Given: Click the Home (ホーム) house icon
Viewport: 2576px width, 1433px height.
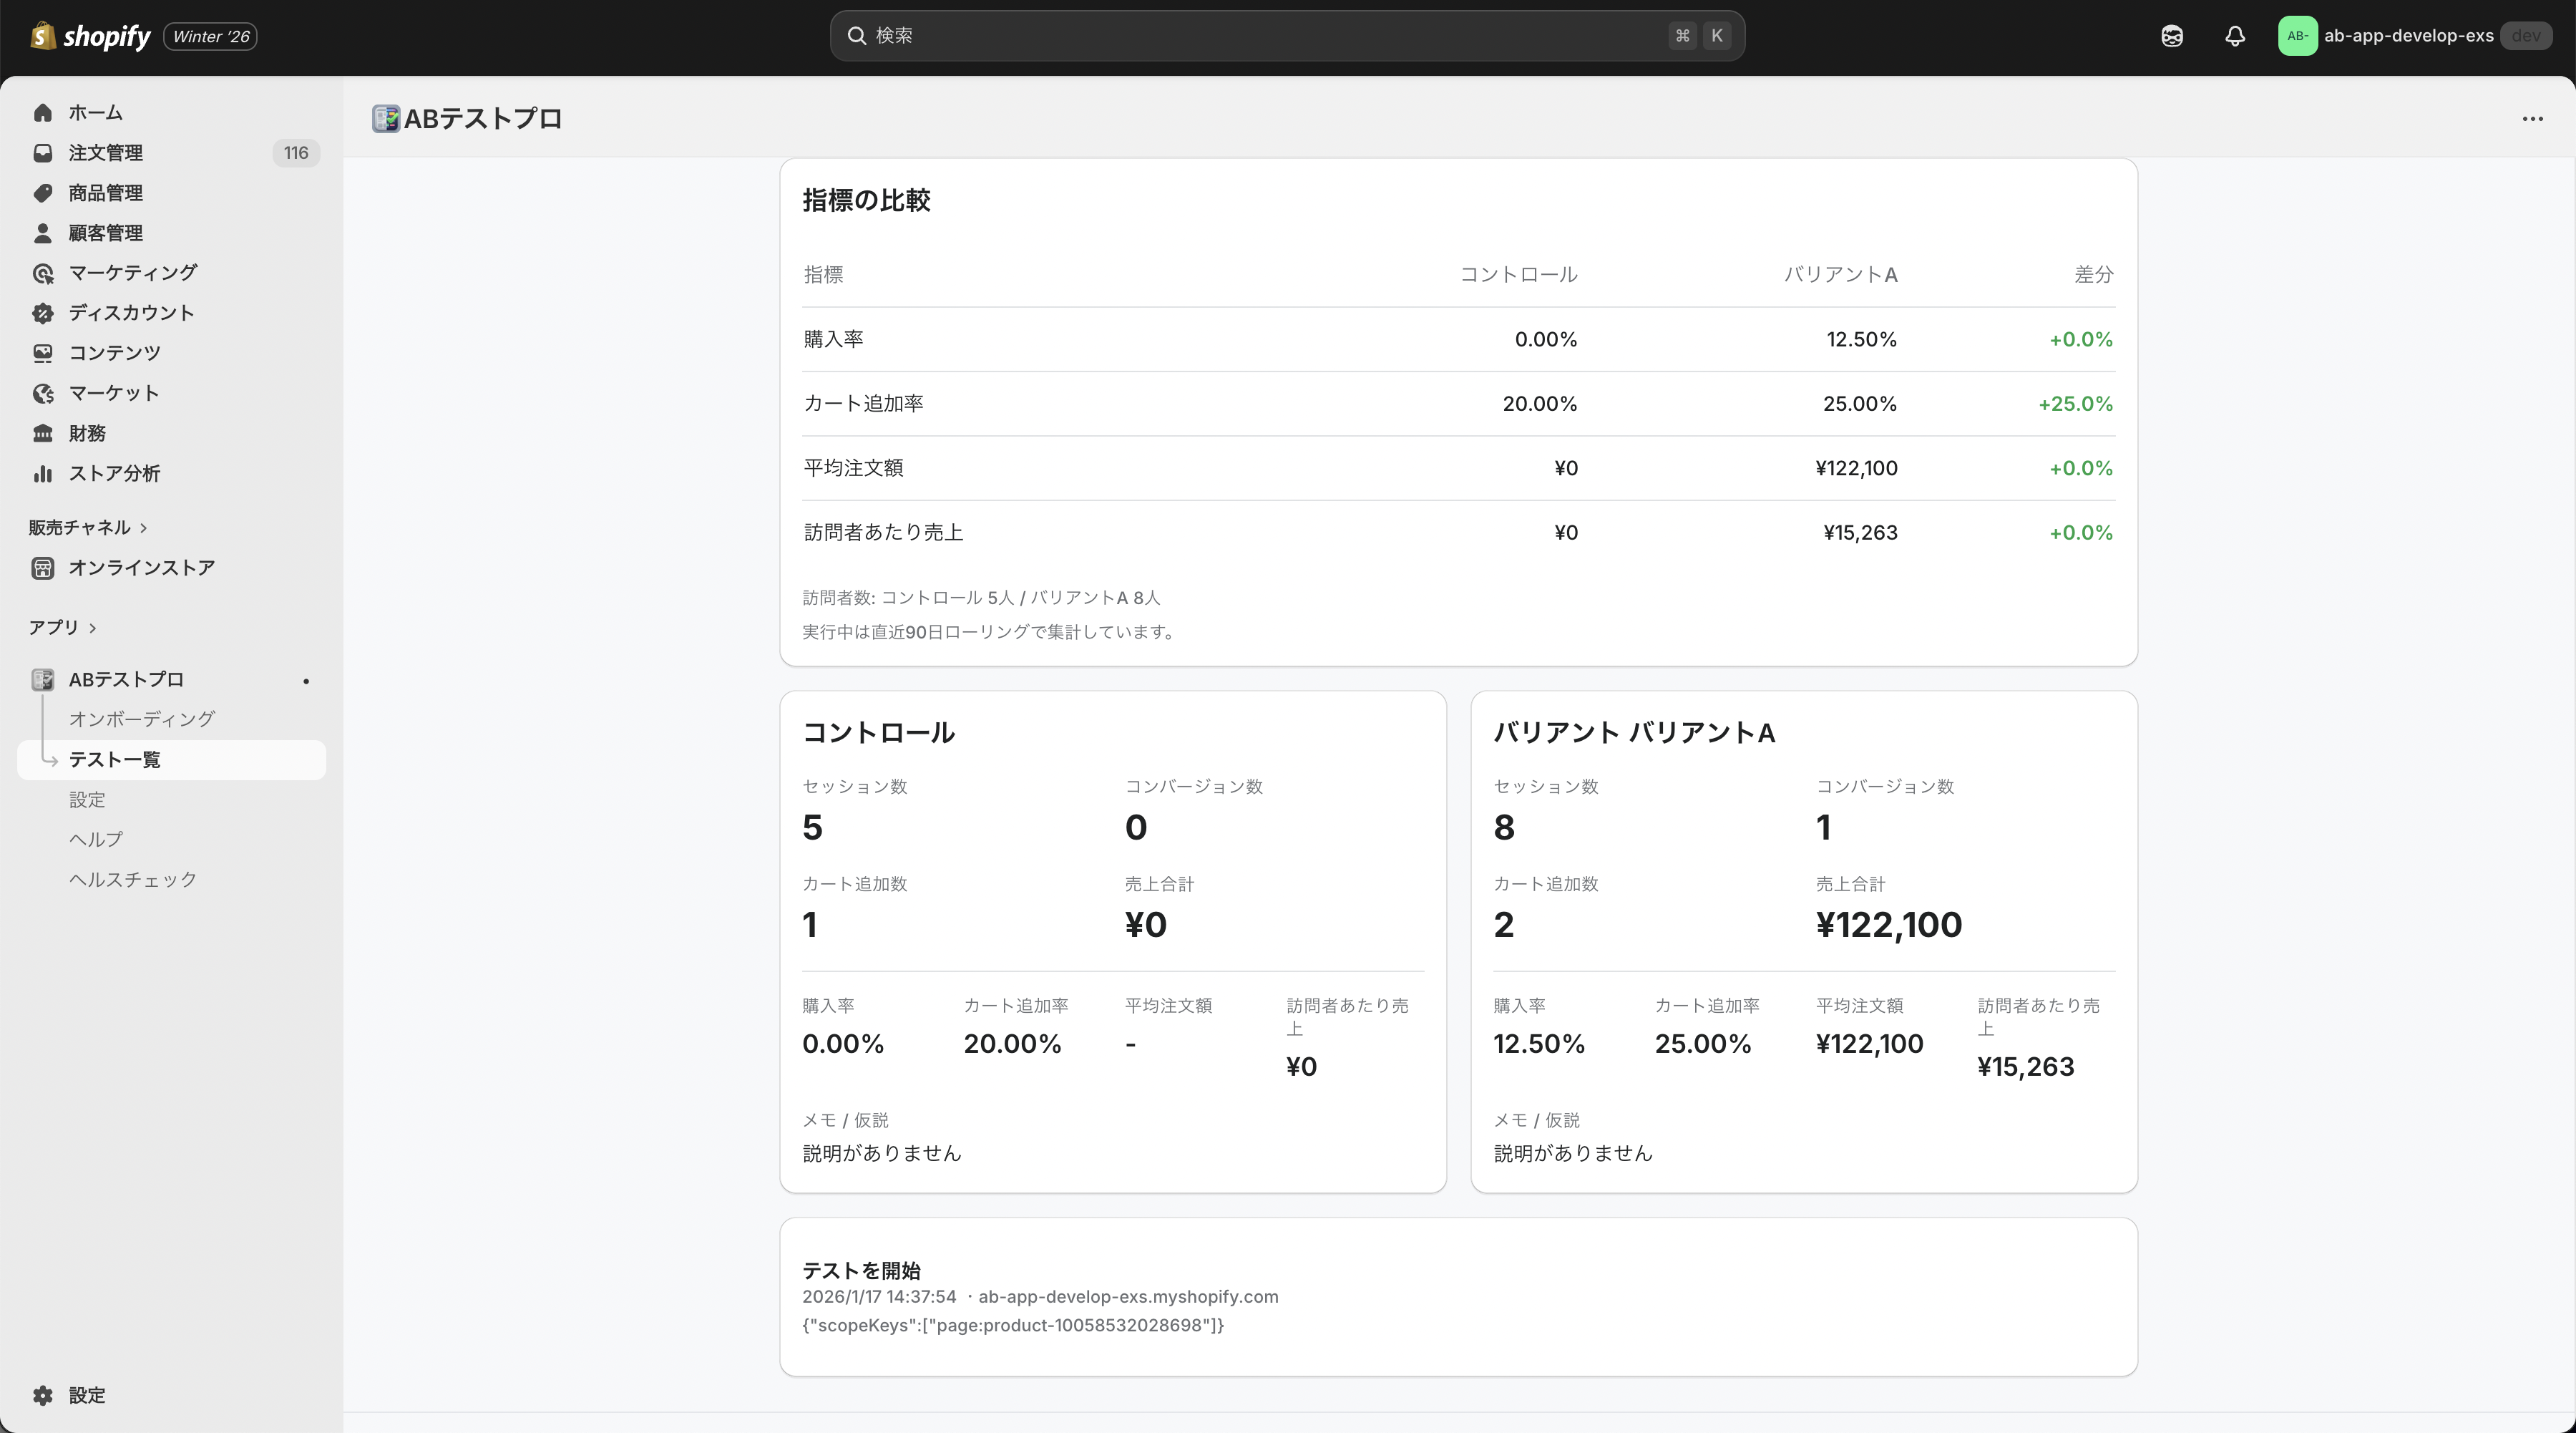Looking at the screenshot, I should (x=42, y=113).
